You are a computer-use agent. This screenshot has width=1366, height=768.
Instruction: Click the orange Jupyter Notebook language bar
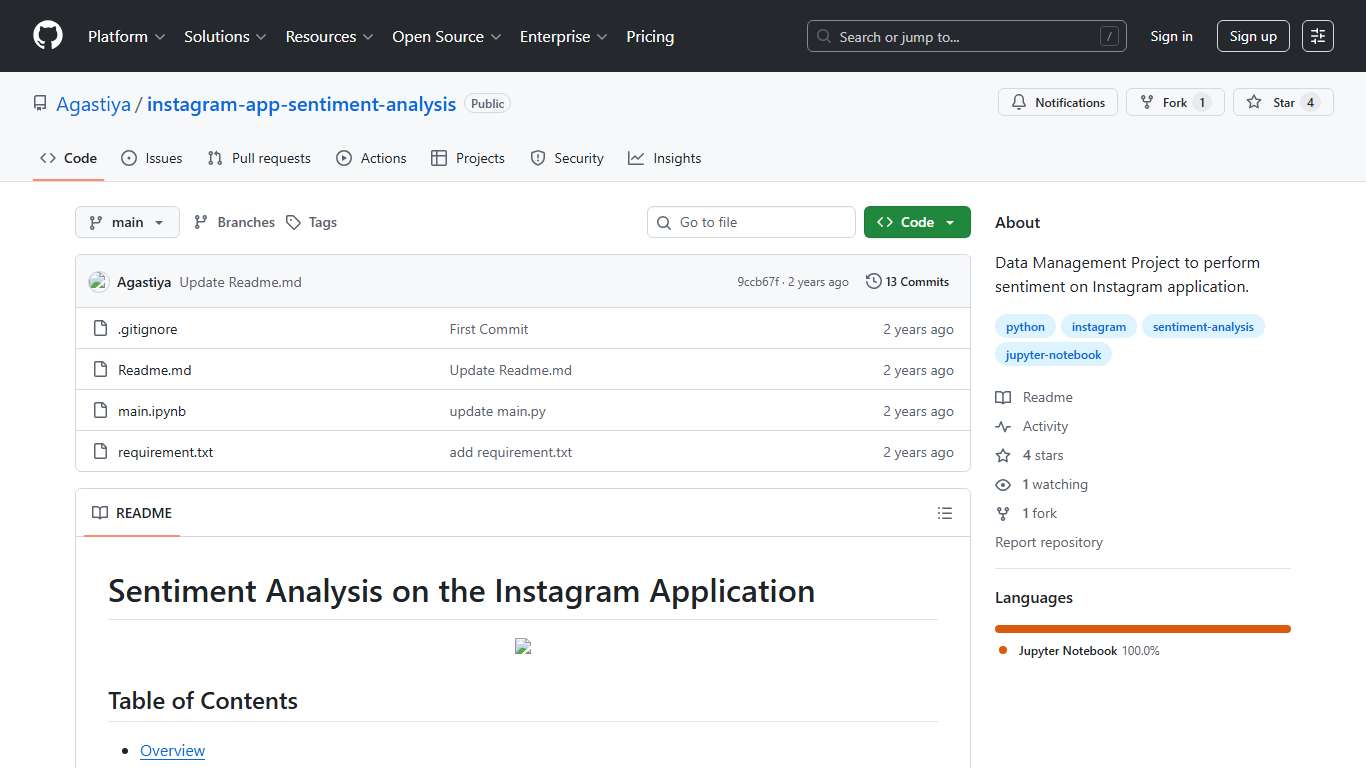[1142, 629]
